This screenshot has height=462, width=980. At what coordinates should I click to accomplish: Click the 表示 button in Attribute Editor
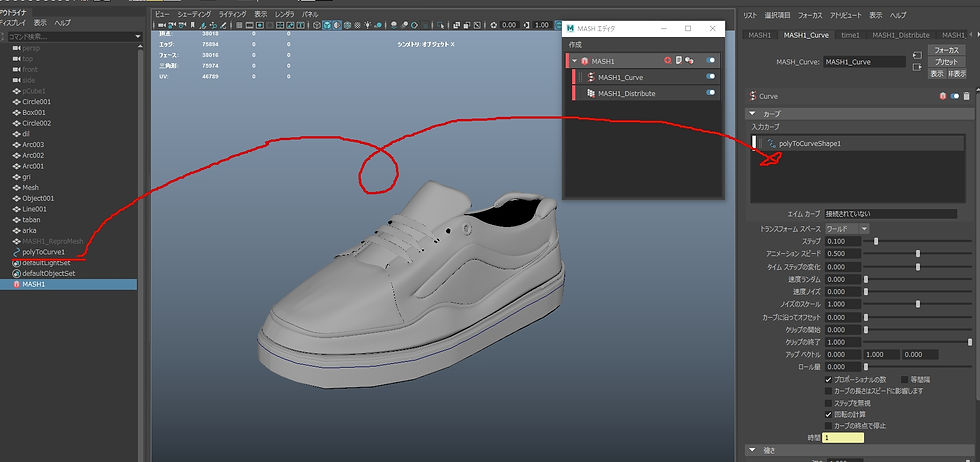[x=936, y=73]
